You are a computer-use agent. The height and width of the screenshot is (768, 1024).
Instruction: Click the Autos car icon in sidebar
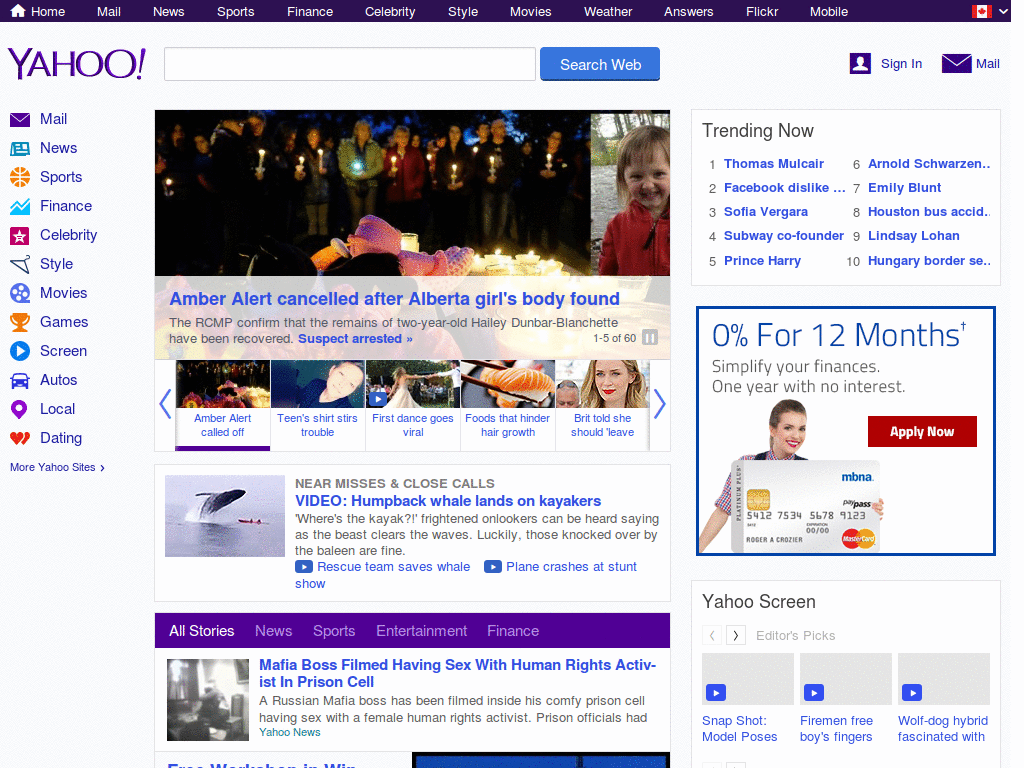pyautogui.click(x=20, y=381)
